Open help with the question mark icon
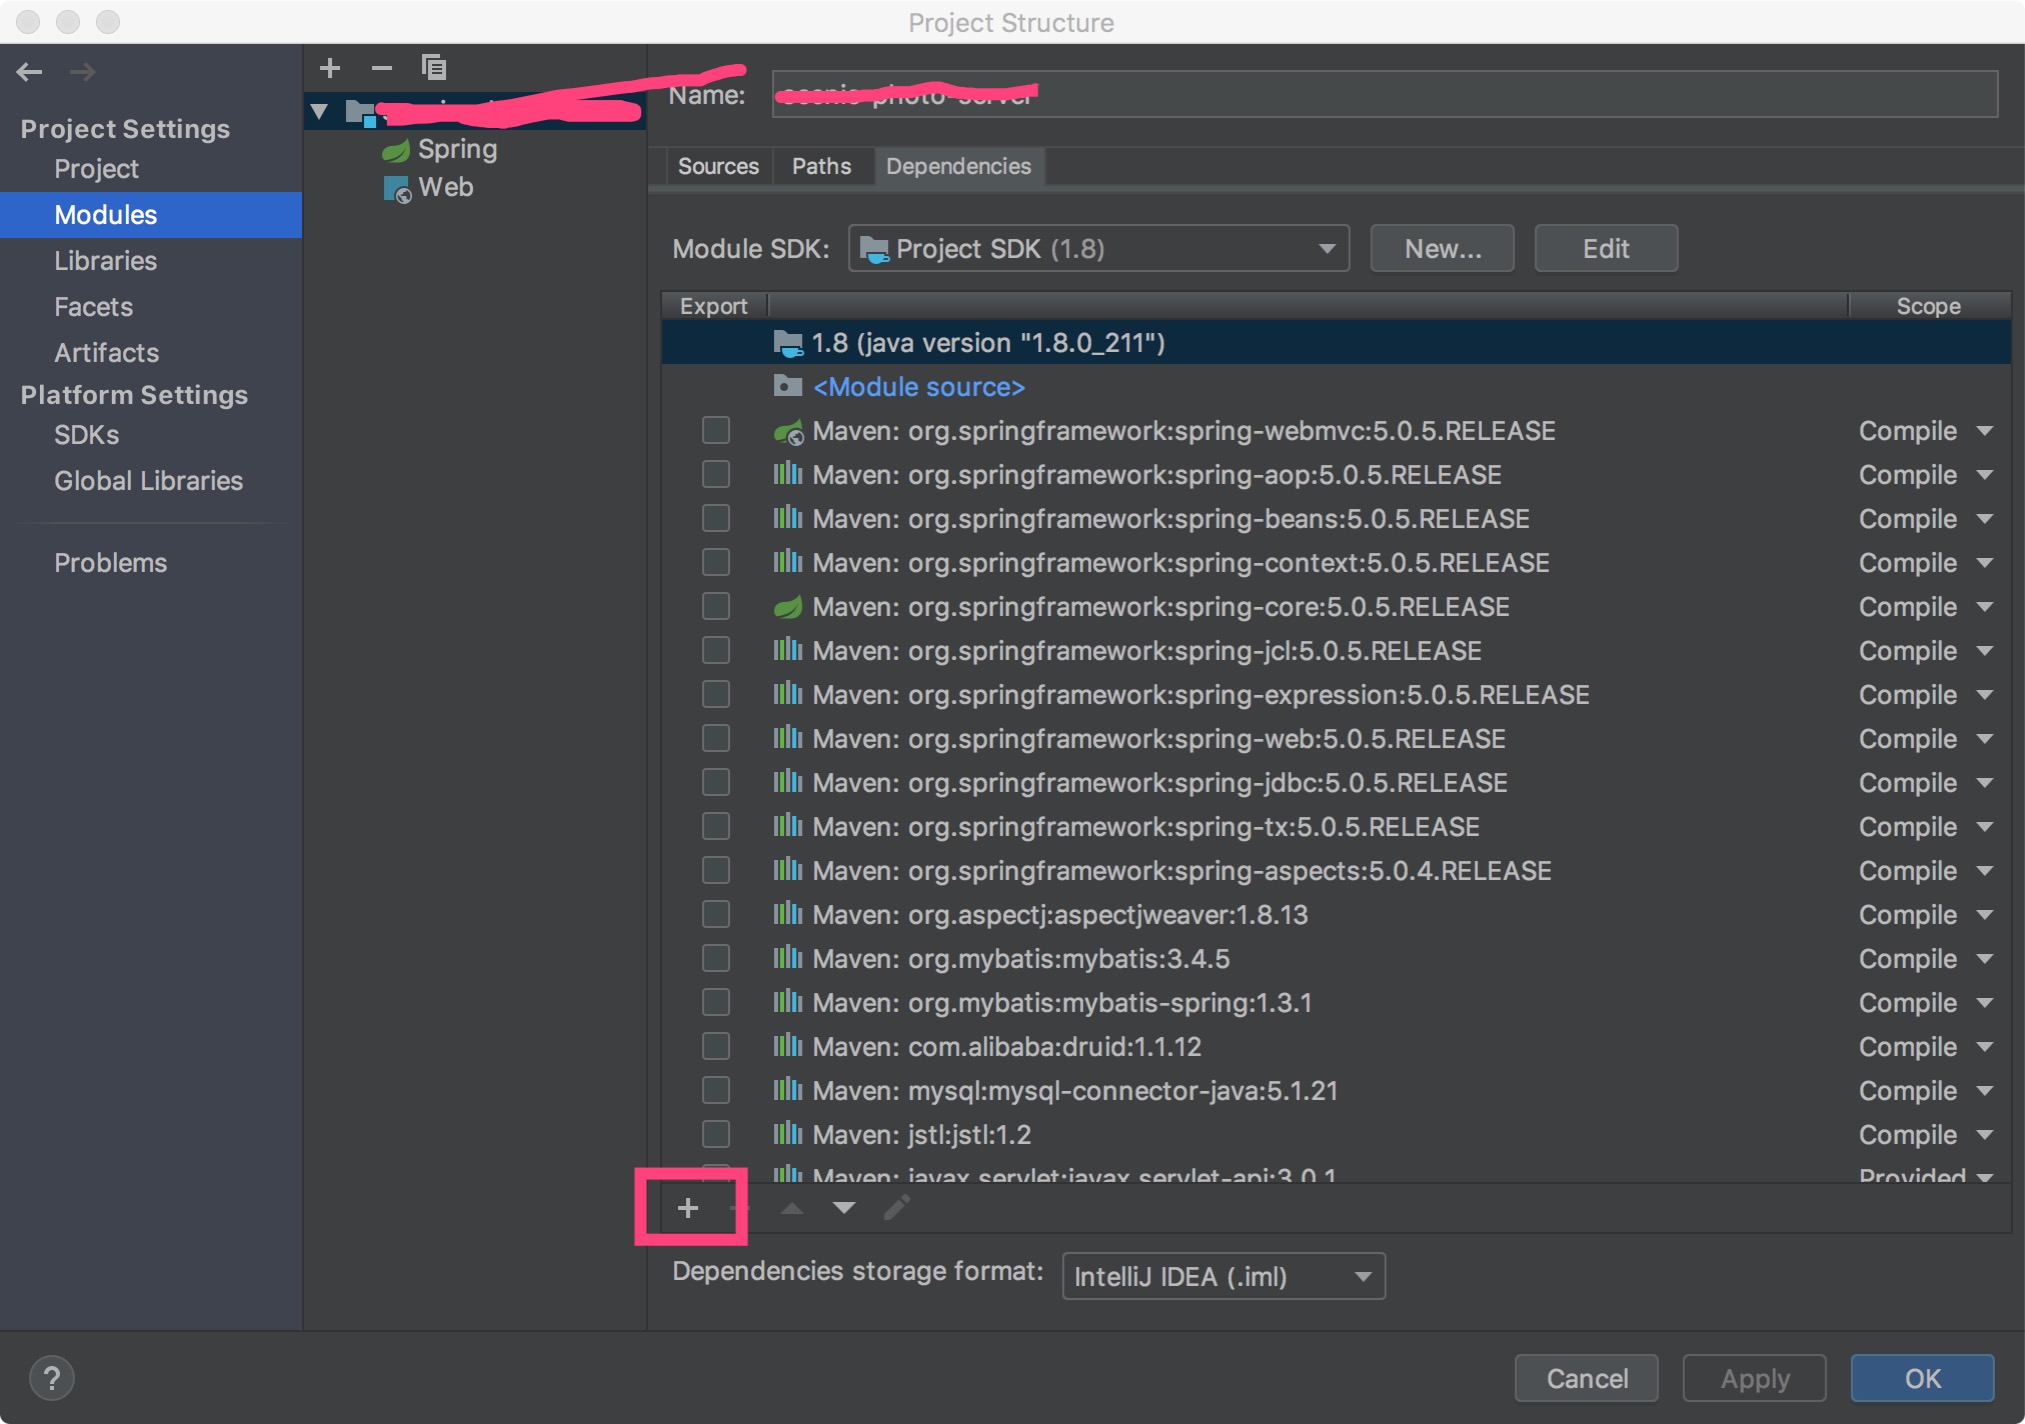 [52, 1378]
